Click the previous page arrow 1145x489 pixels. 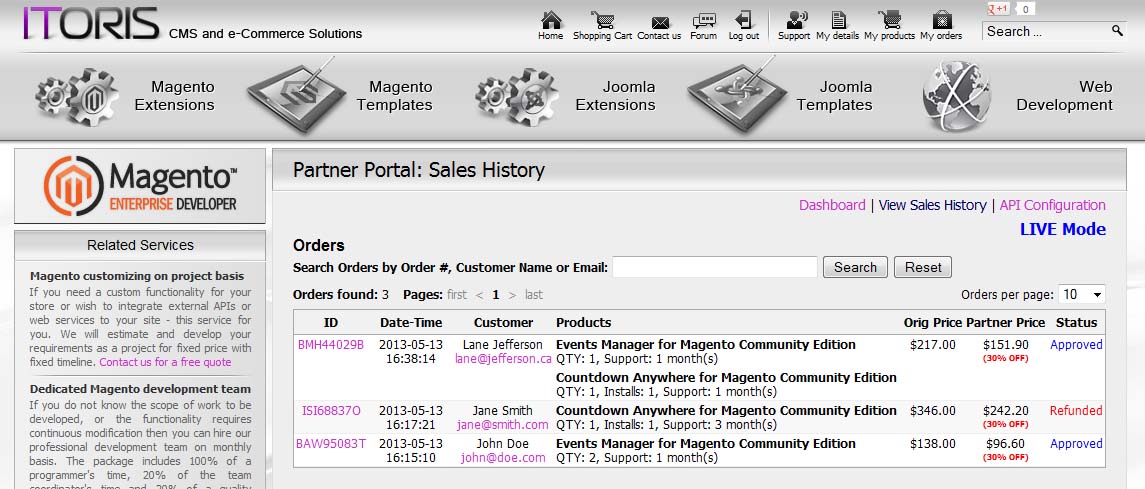click(x=479, y=295)
